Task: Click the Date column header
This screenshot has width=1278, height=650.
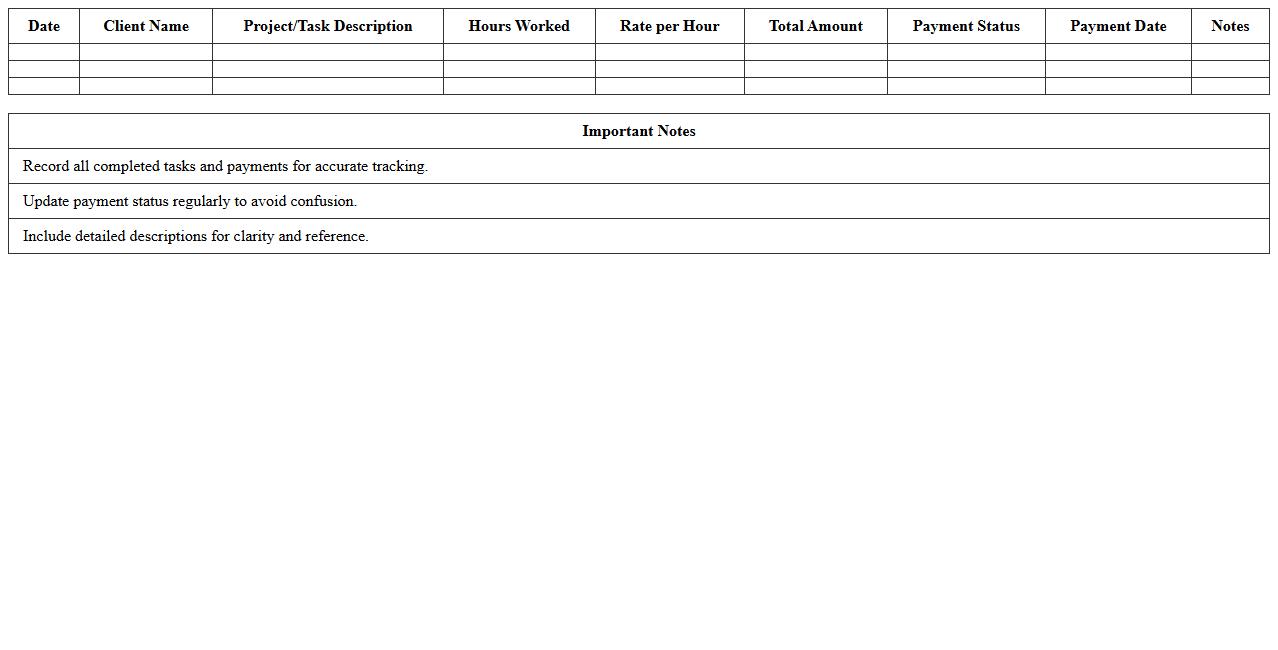Action: coord(44,26)
